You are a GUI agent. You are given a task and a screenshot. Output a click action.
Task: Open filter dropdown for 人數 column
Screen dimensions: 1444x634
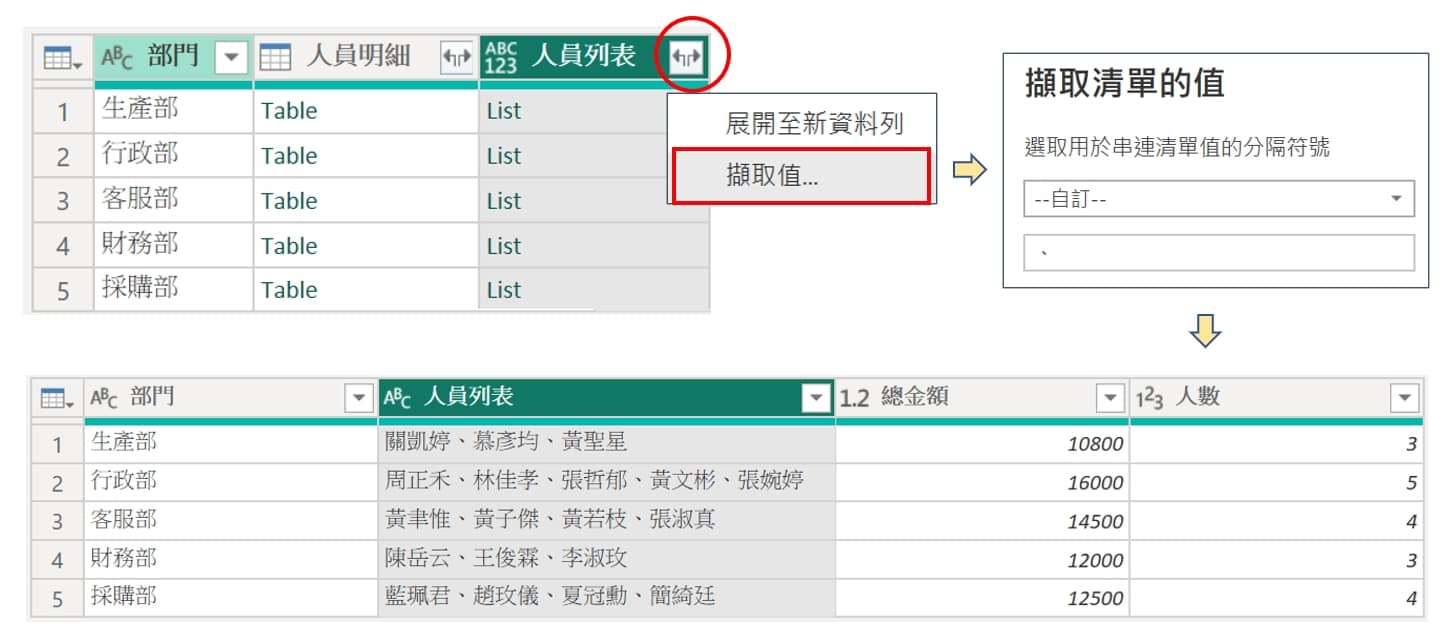(x=1404, y=399)
